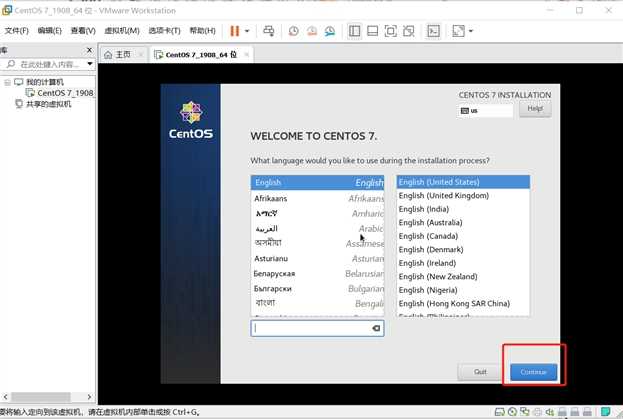Revert the VM to its previous snapshot

312,31
